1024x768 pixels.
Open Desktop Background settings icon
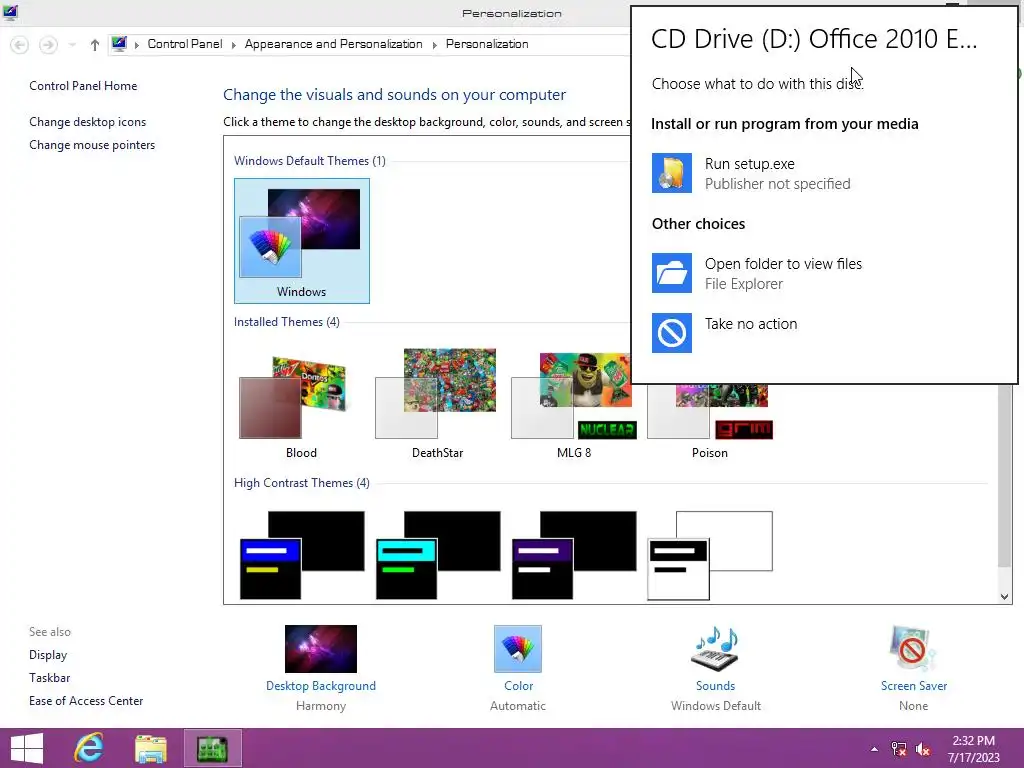click(321, 648)
